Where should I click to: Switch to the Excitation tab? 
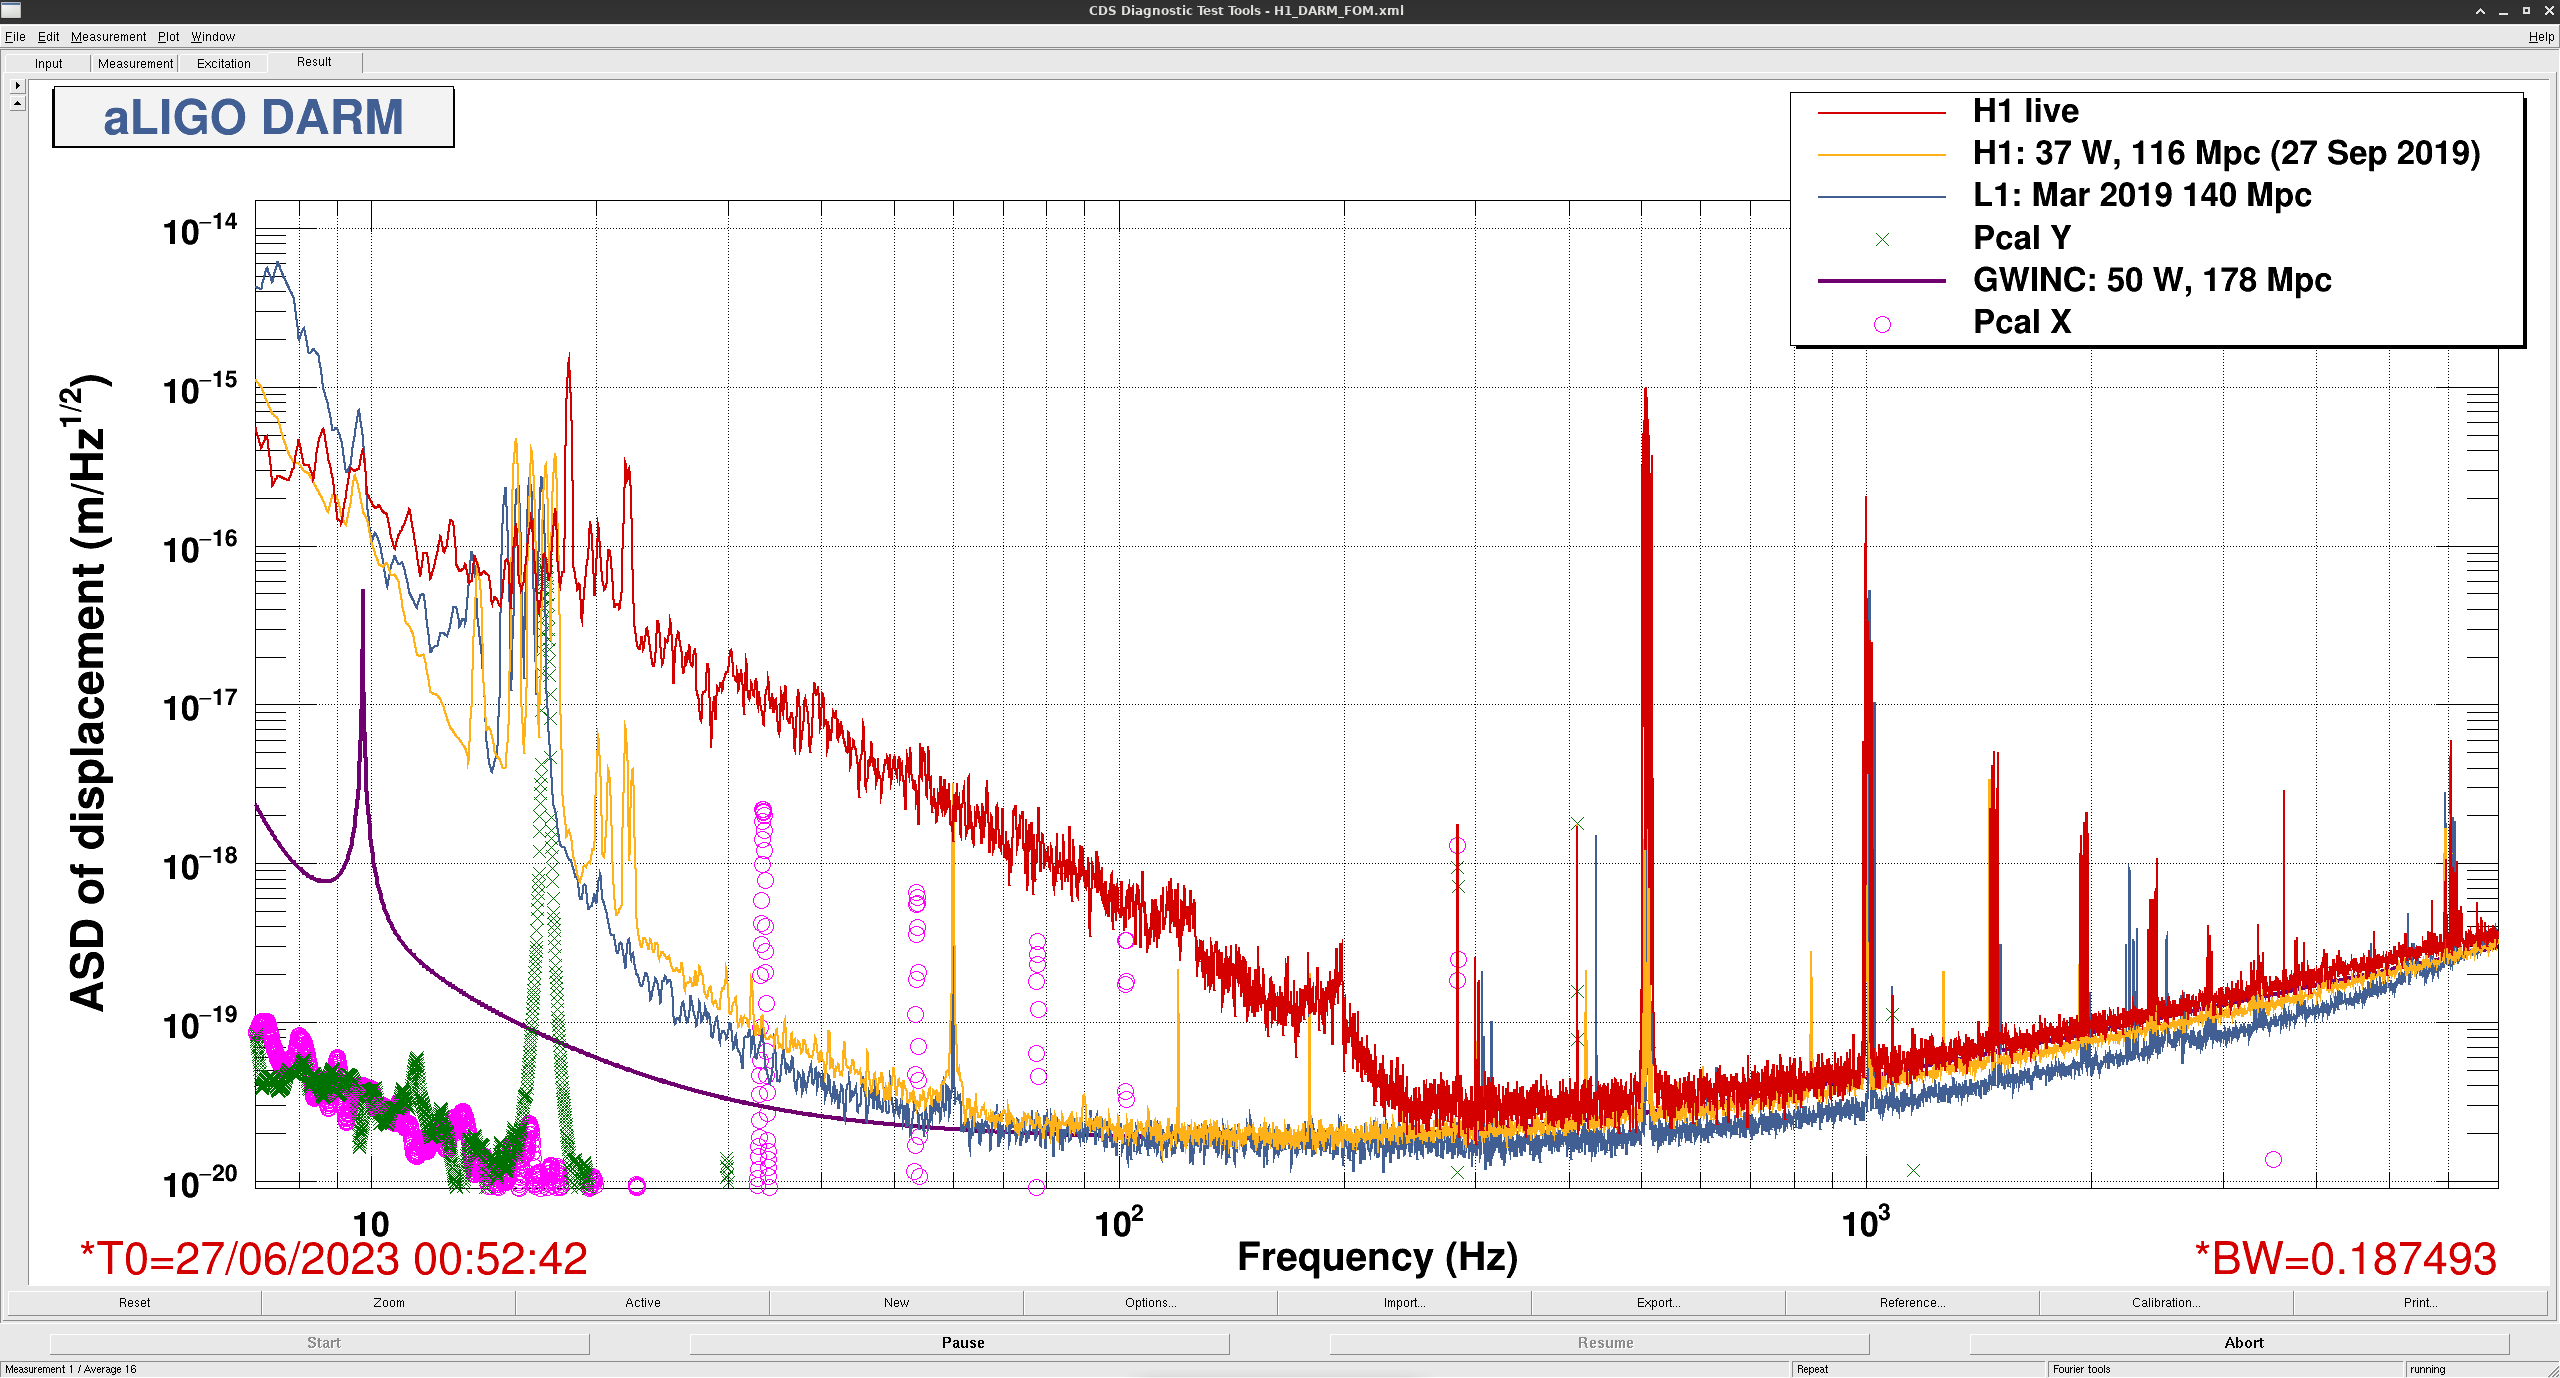[x=223, y=63]
